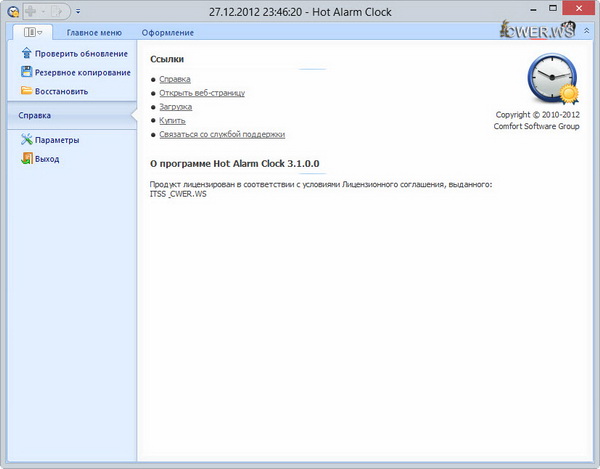Click the Купить purchase link
The height and width of the screenshot is (469, 600).
coord(172,120)
